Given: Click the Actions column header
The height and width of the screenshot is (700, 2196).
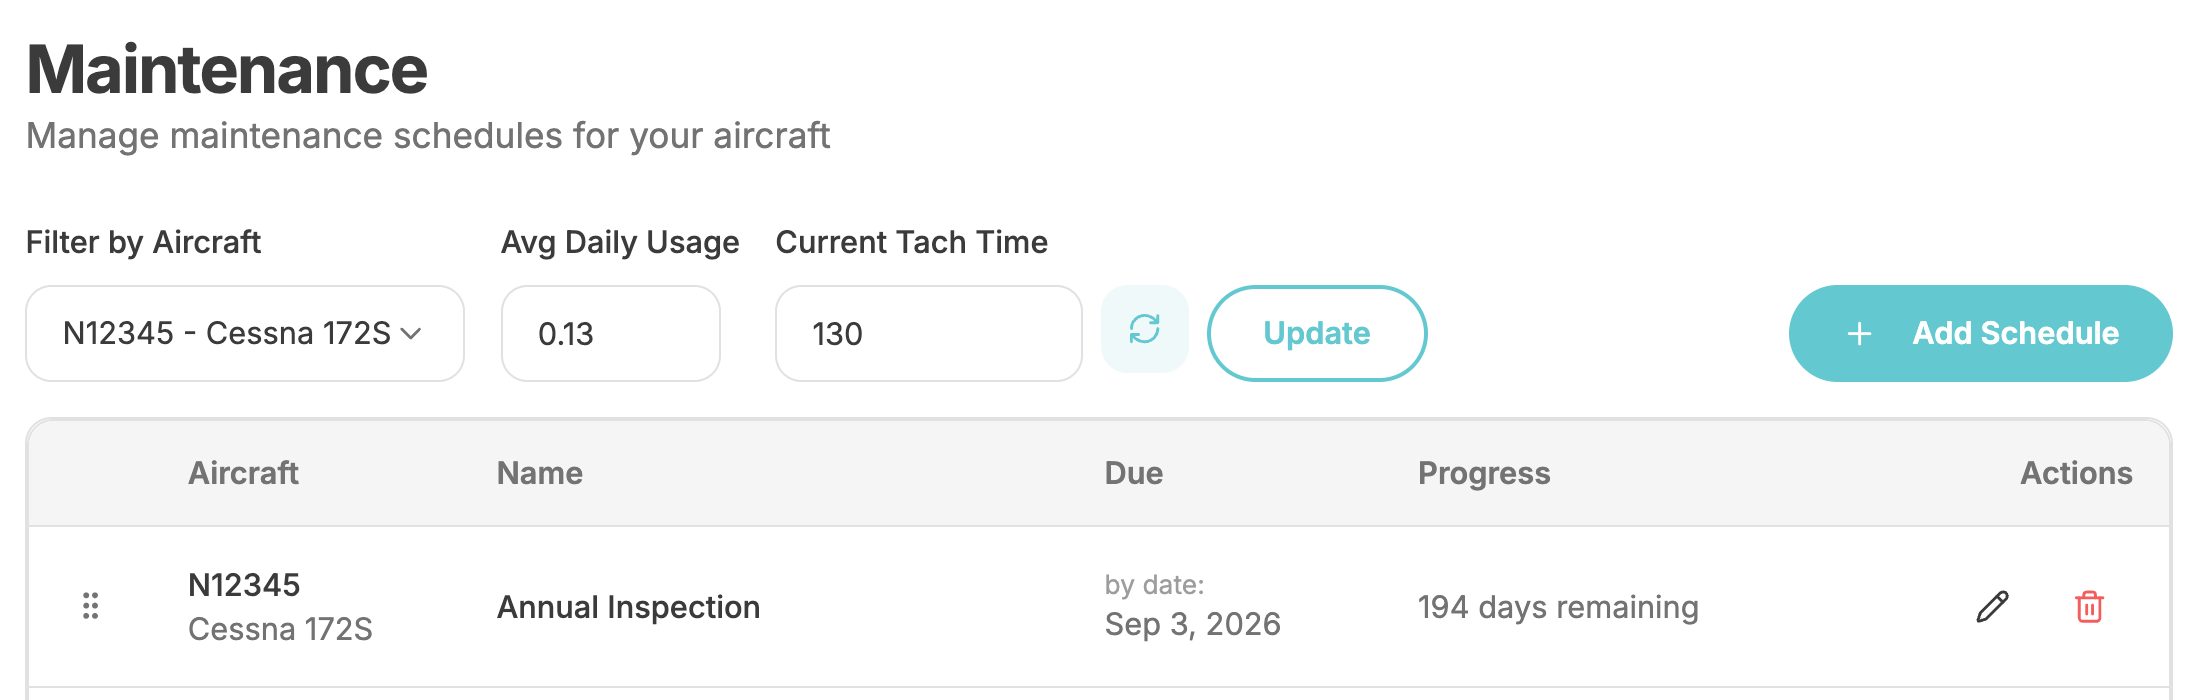Looking at the screenshot, I should click(x=2075, y=473).
